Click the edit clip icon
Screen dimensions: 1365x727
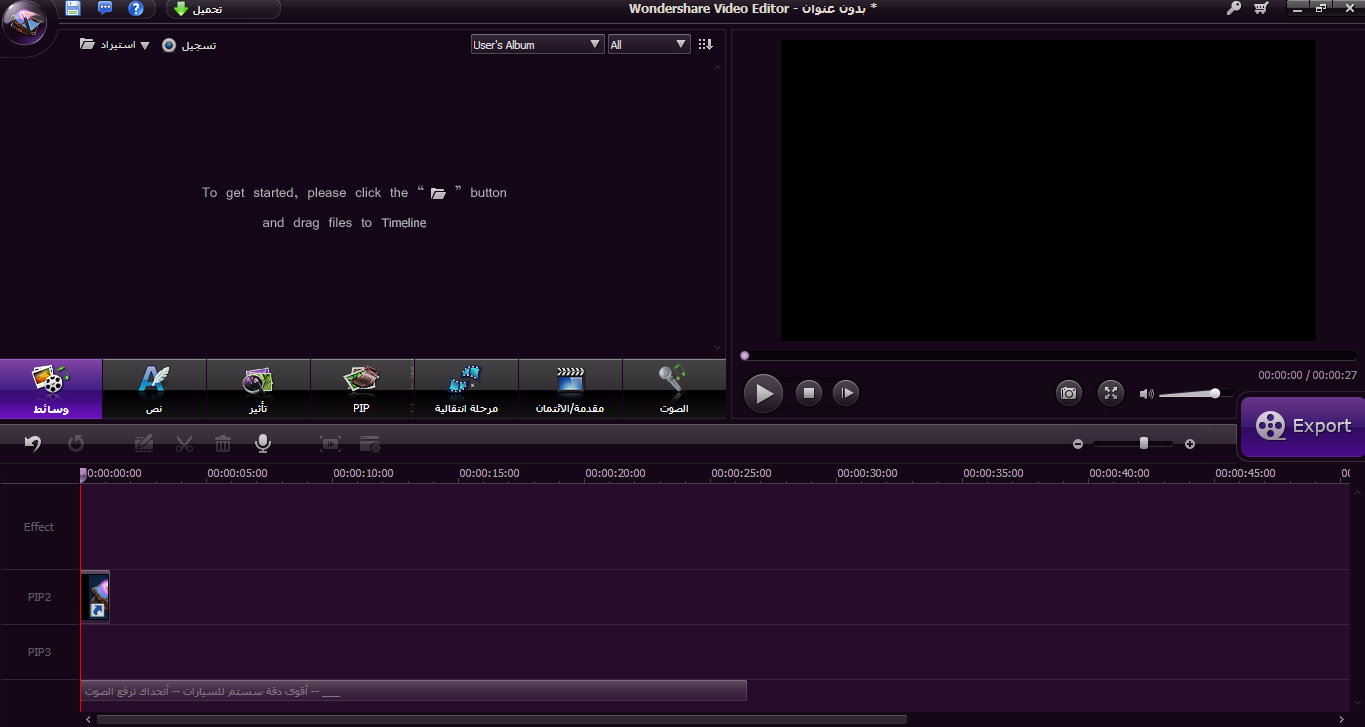144,443
